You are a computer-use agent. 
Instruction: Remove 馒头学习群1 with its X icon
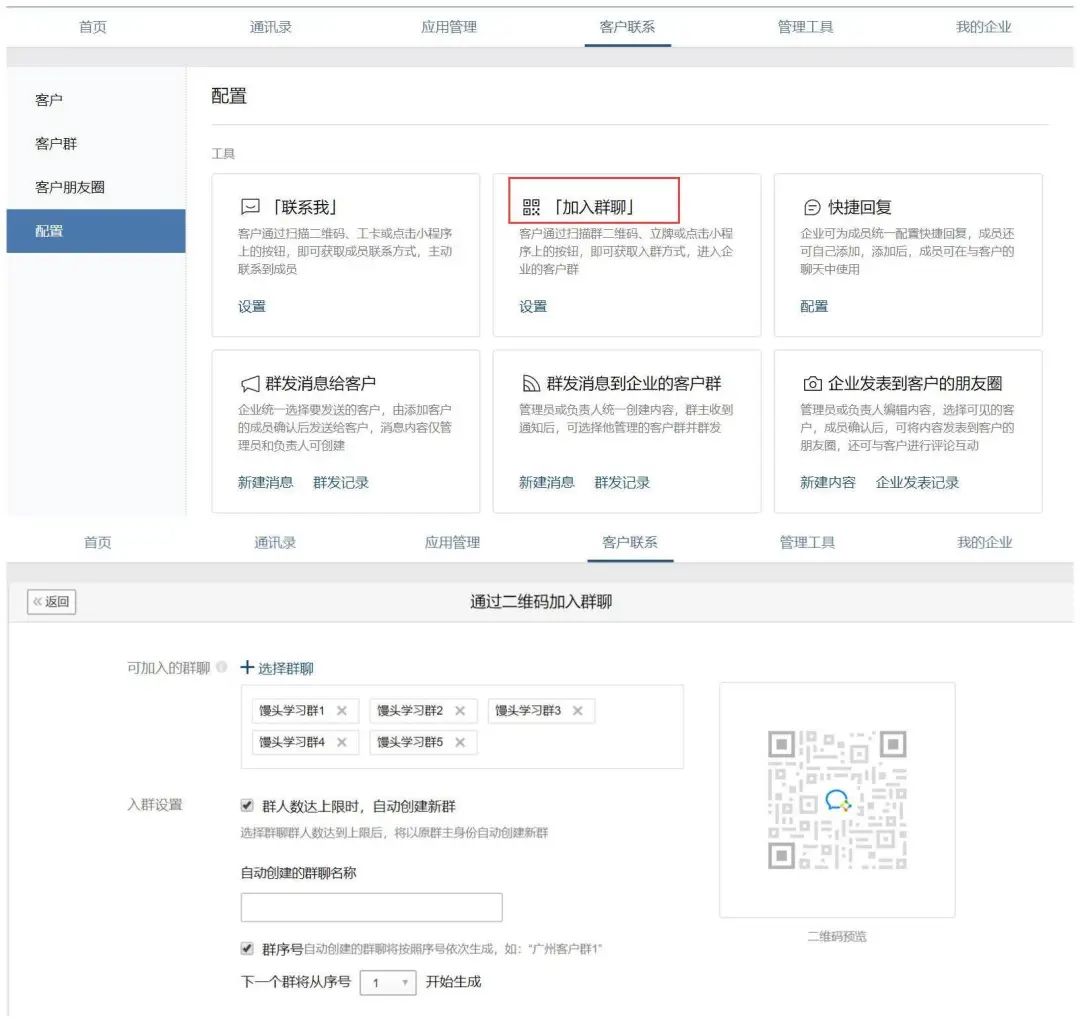click(x=342, y=711)
